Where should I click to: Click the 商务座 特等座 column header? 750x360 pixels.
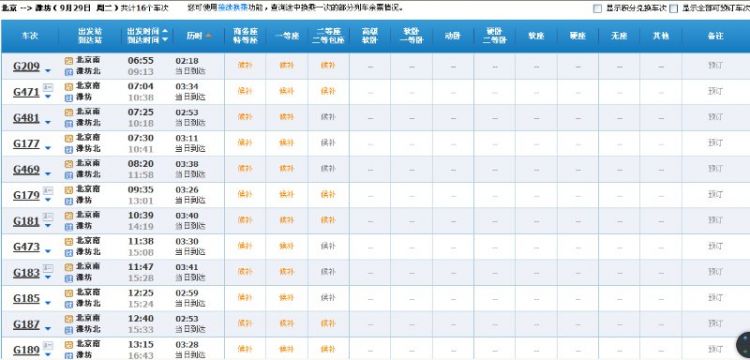(x=245, y=36)
